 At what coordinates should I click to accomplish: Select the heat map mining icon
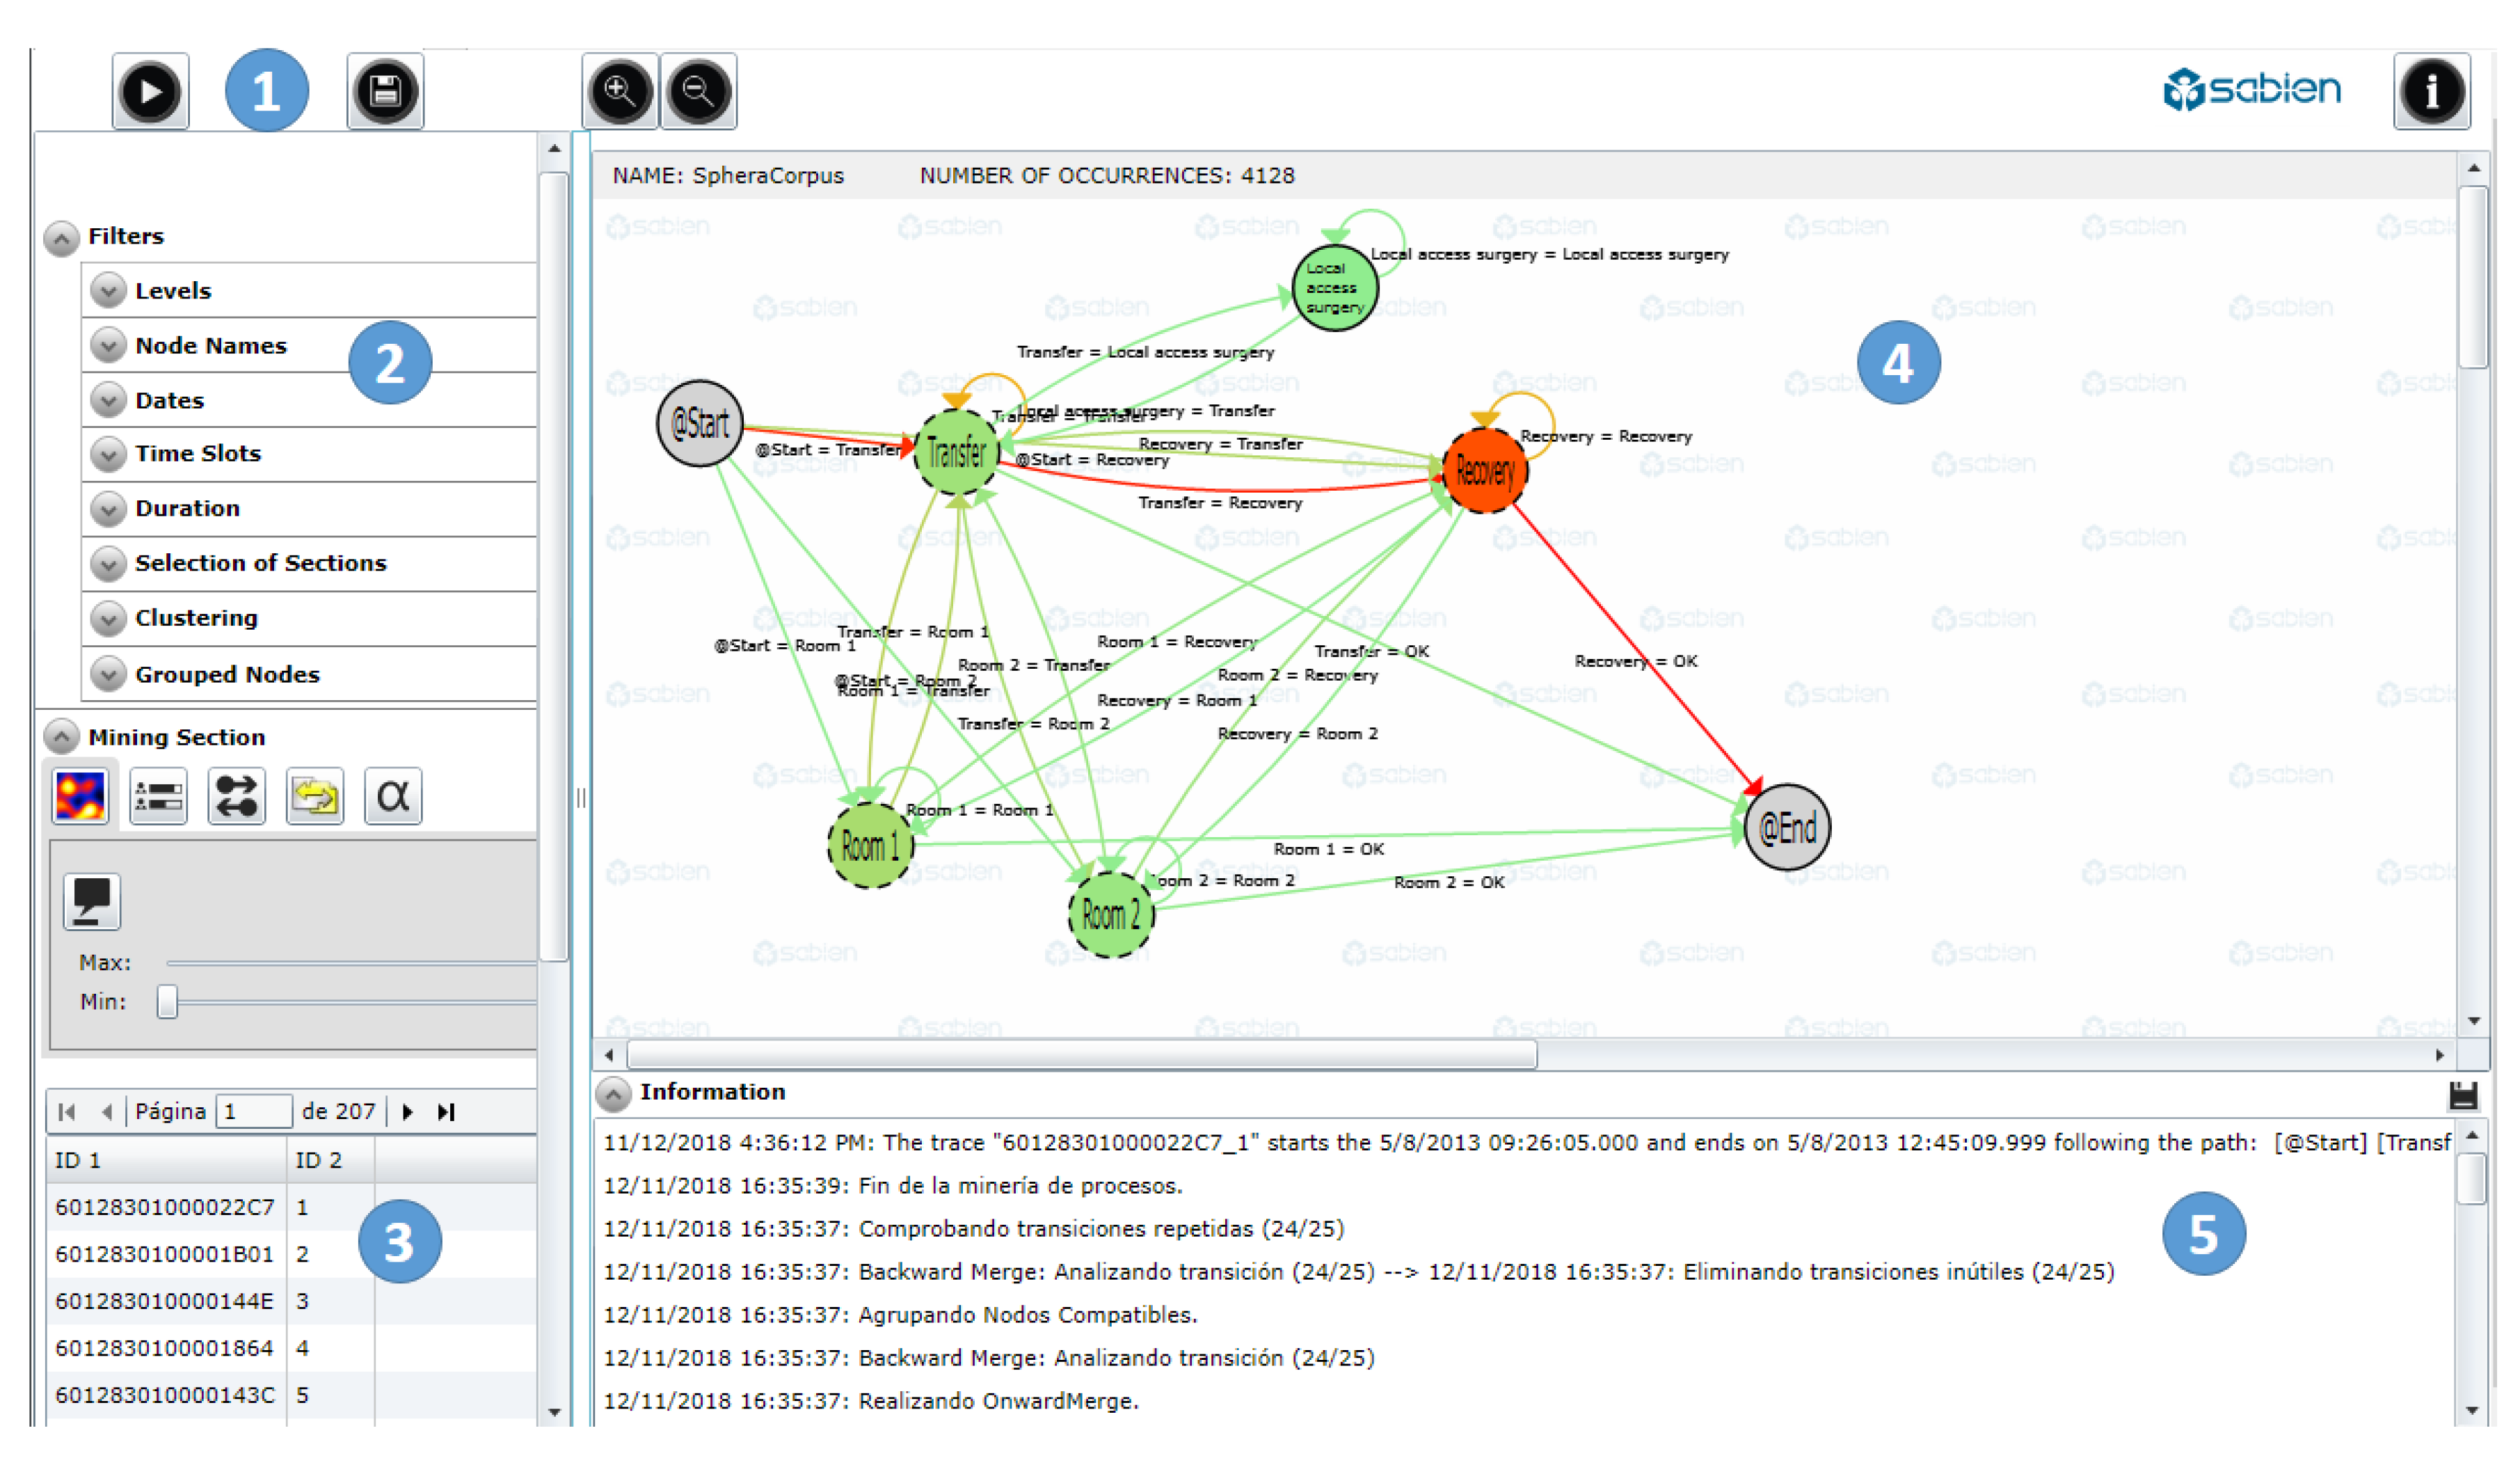[80, 797]
